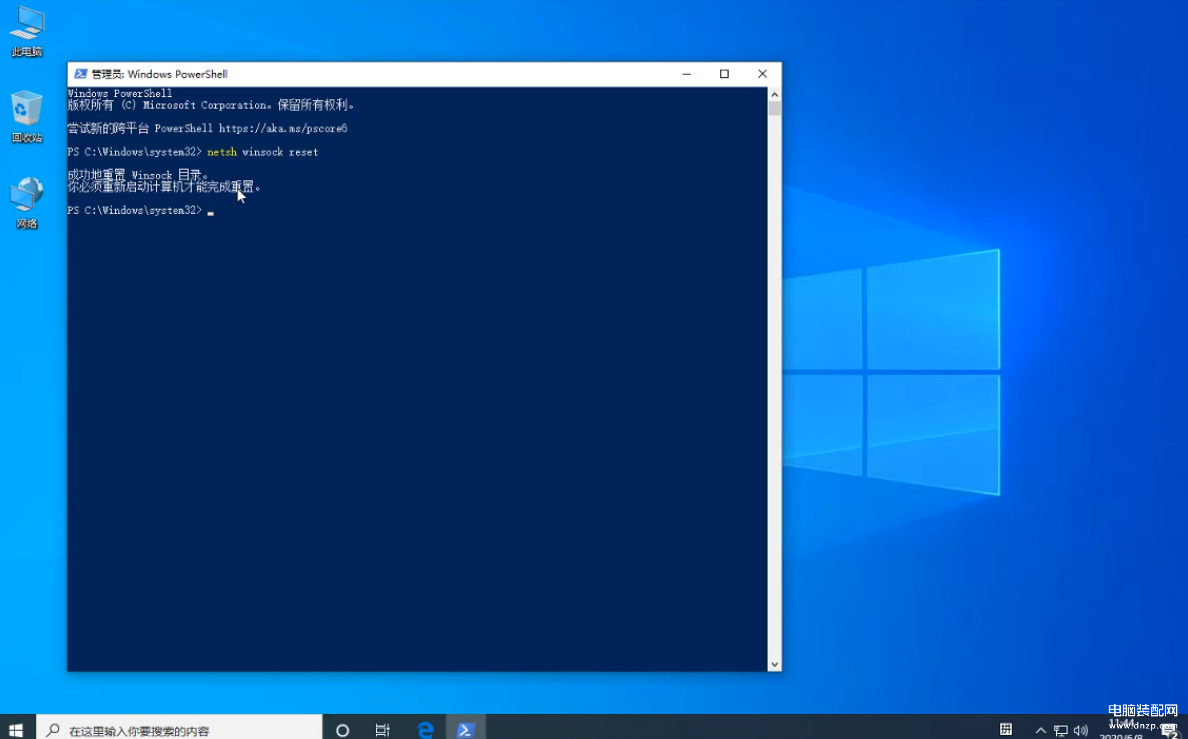
Task: Launch Microsoft Edge from the taskbar
Action: (x=425, y=730)
